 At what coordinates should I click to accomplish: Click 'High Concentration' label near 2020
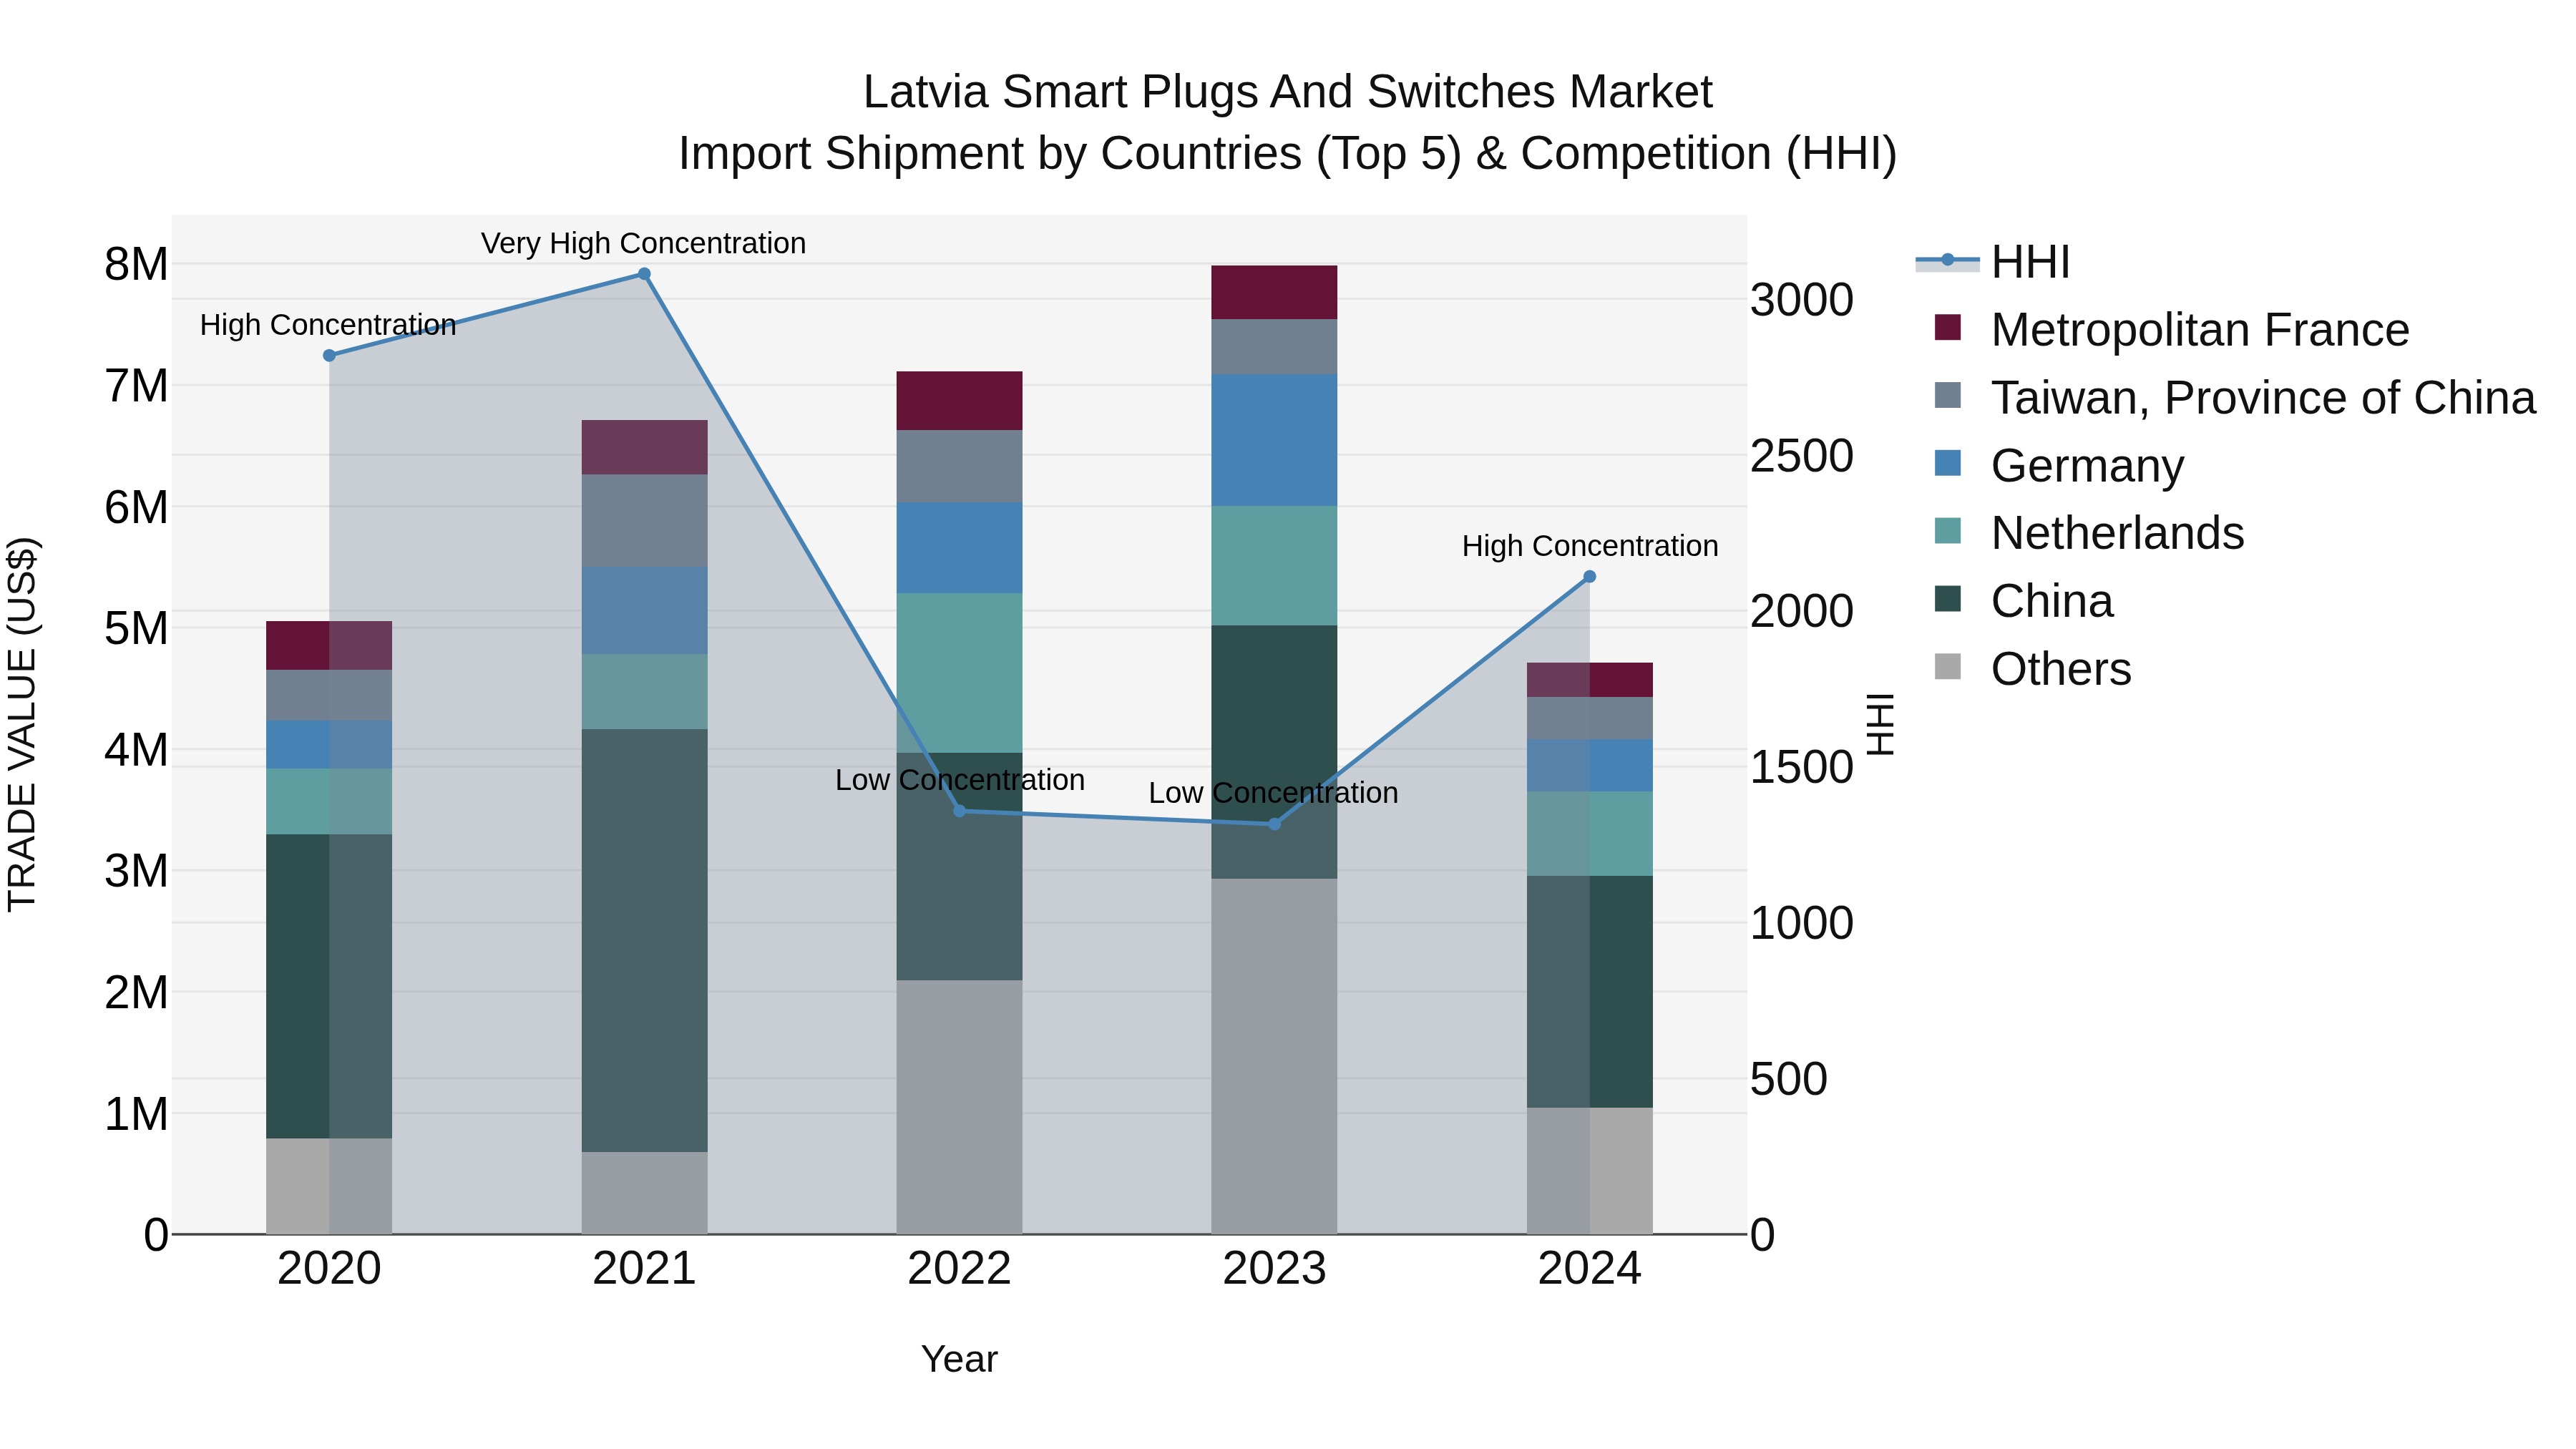tap(328, 325)
